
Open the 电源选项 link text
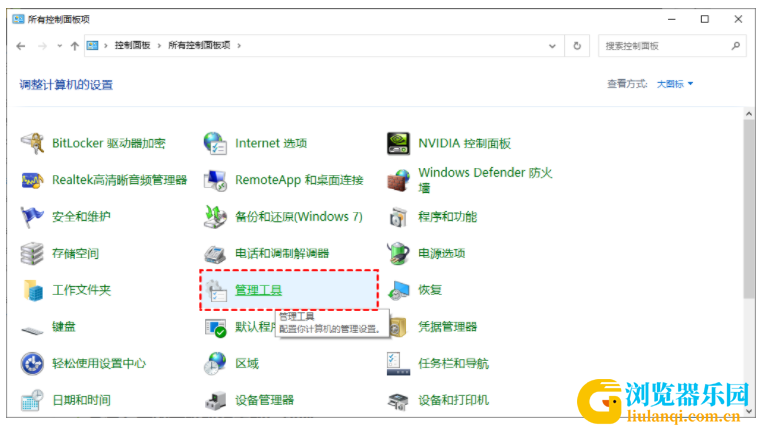[x=441, y=253]
